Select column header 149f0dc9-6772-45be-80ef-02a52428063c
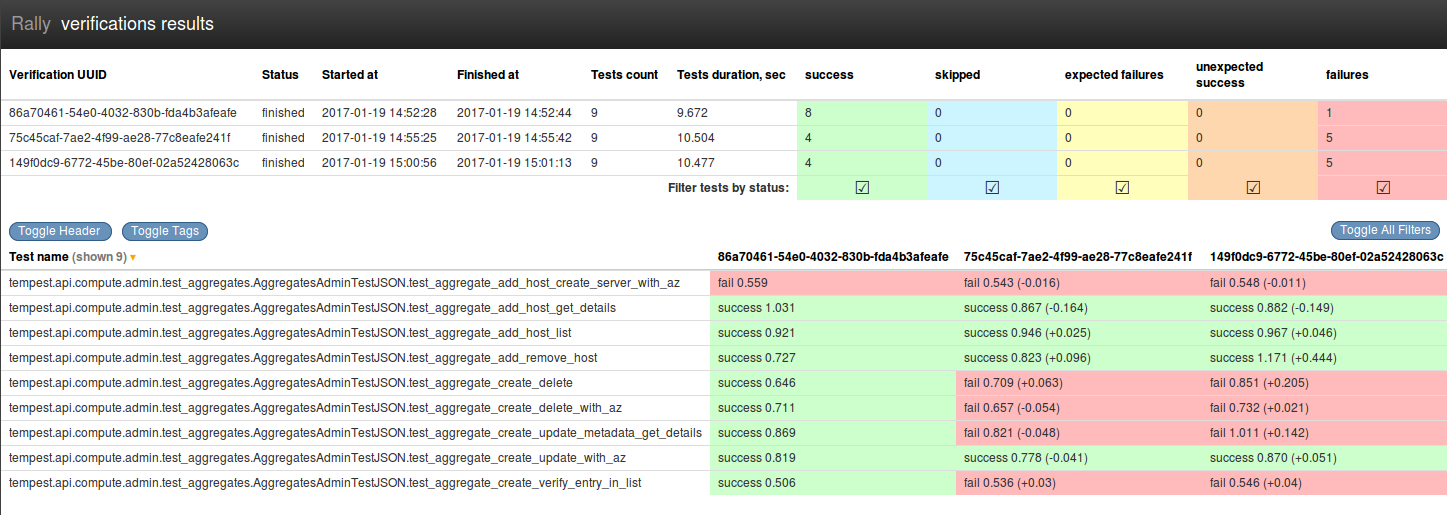 tap(1326, 257)
